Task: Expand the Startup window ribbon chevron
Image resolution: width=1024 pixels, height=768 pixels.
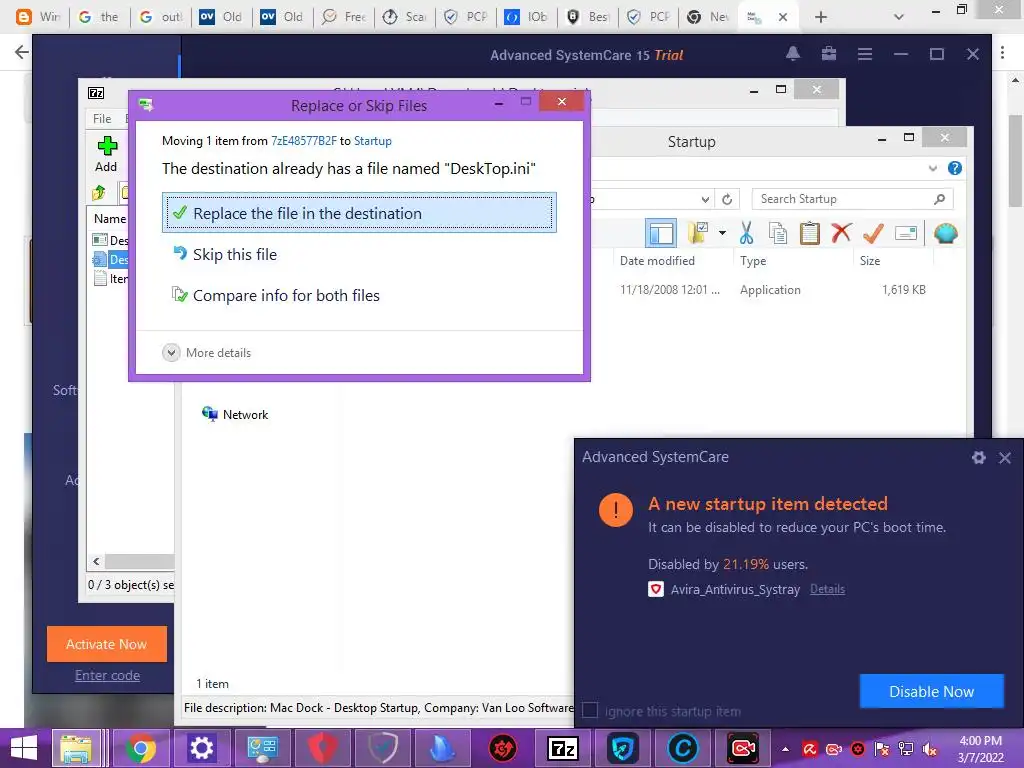Action: coord(933,168)
